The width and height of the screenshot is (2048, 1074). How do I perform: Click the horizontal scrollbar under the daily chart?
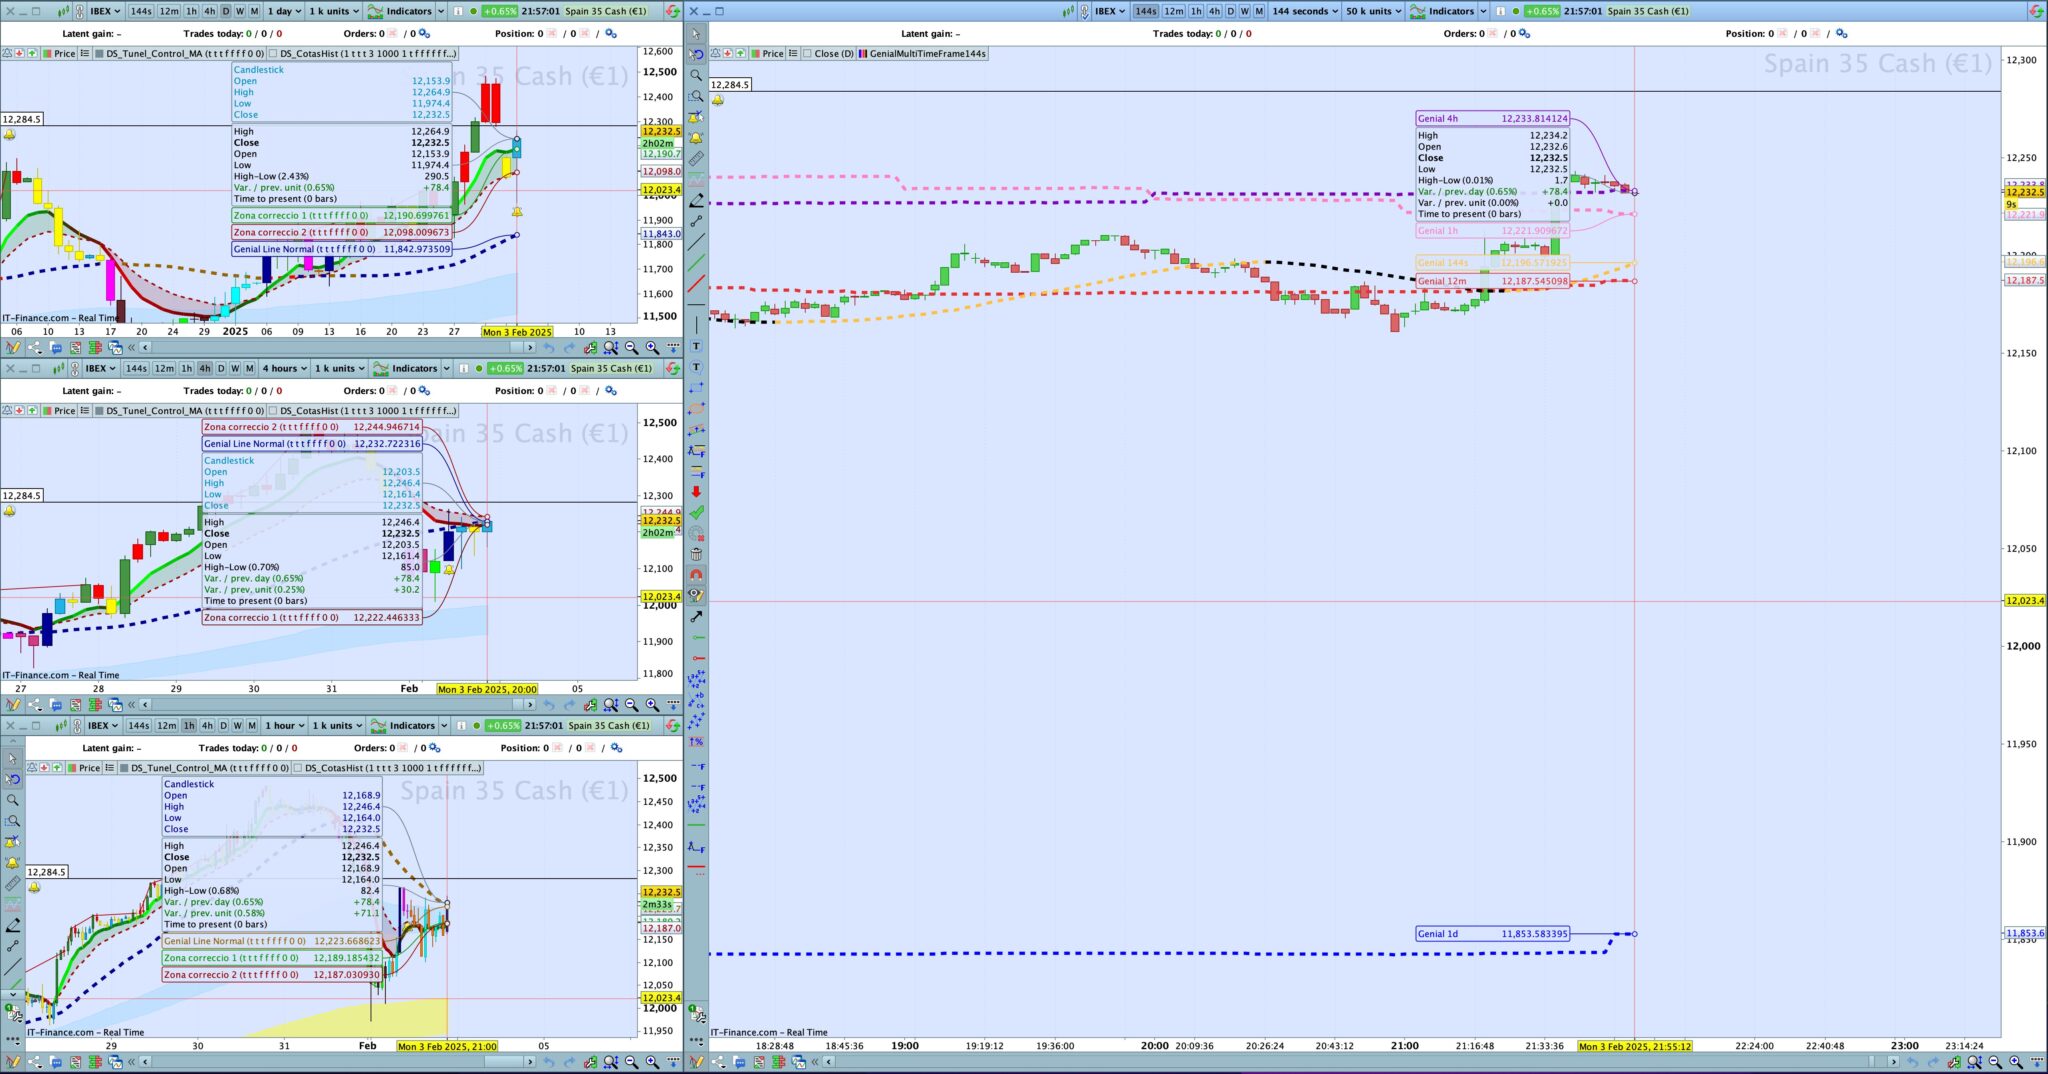pyautogui.click(x=340, y=348)
